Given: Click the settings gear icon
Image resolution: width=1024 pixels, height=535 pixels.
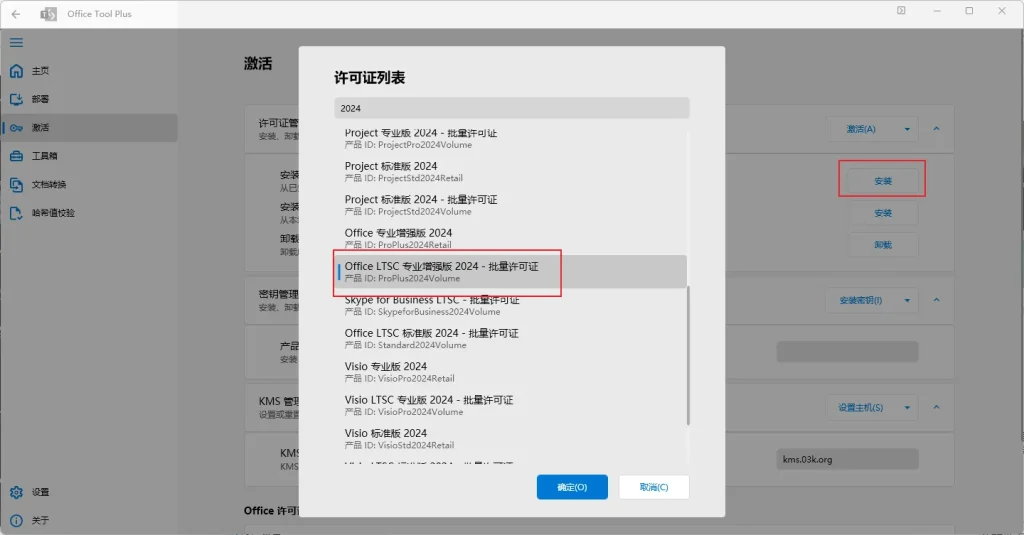Looking at the screenshot, I should 16,492.
